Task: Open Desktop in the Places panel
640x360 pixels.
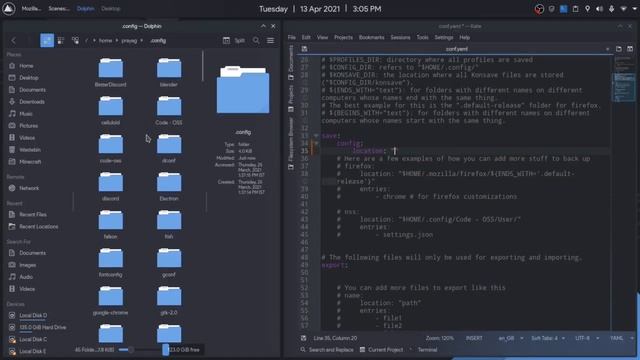Action: coord(29,78)
